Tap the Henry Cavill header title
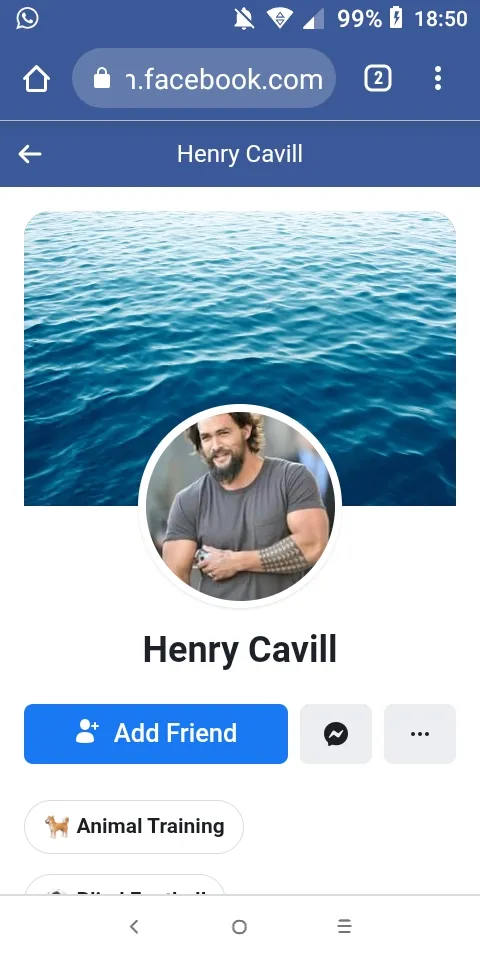 click(x=239, y=154)
